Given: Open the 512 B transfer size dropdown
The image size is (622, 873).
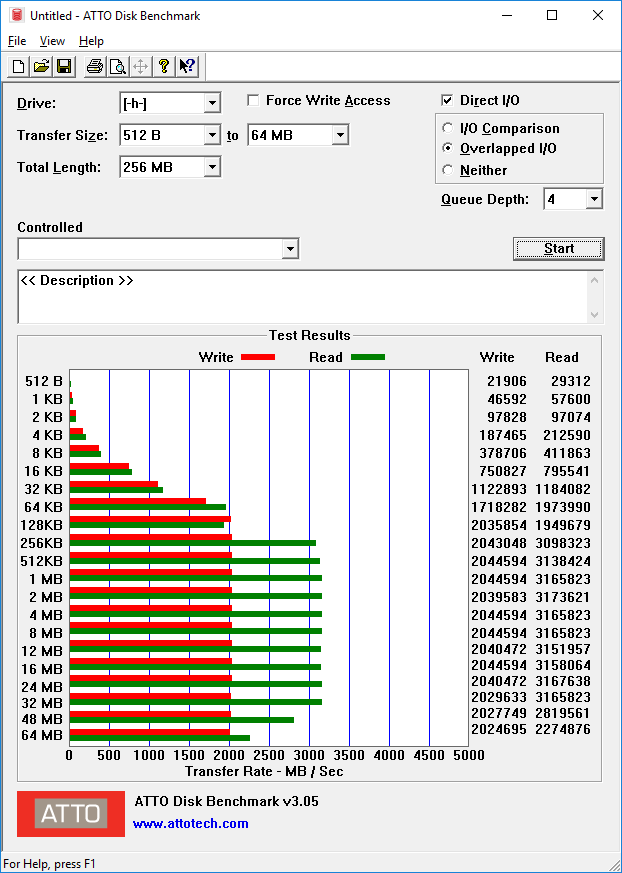Looking at the screenshot, I should (212, 135).
